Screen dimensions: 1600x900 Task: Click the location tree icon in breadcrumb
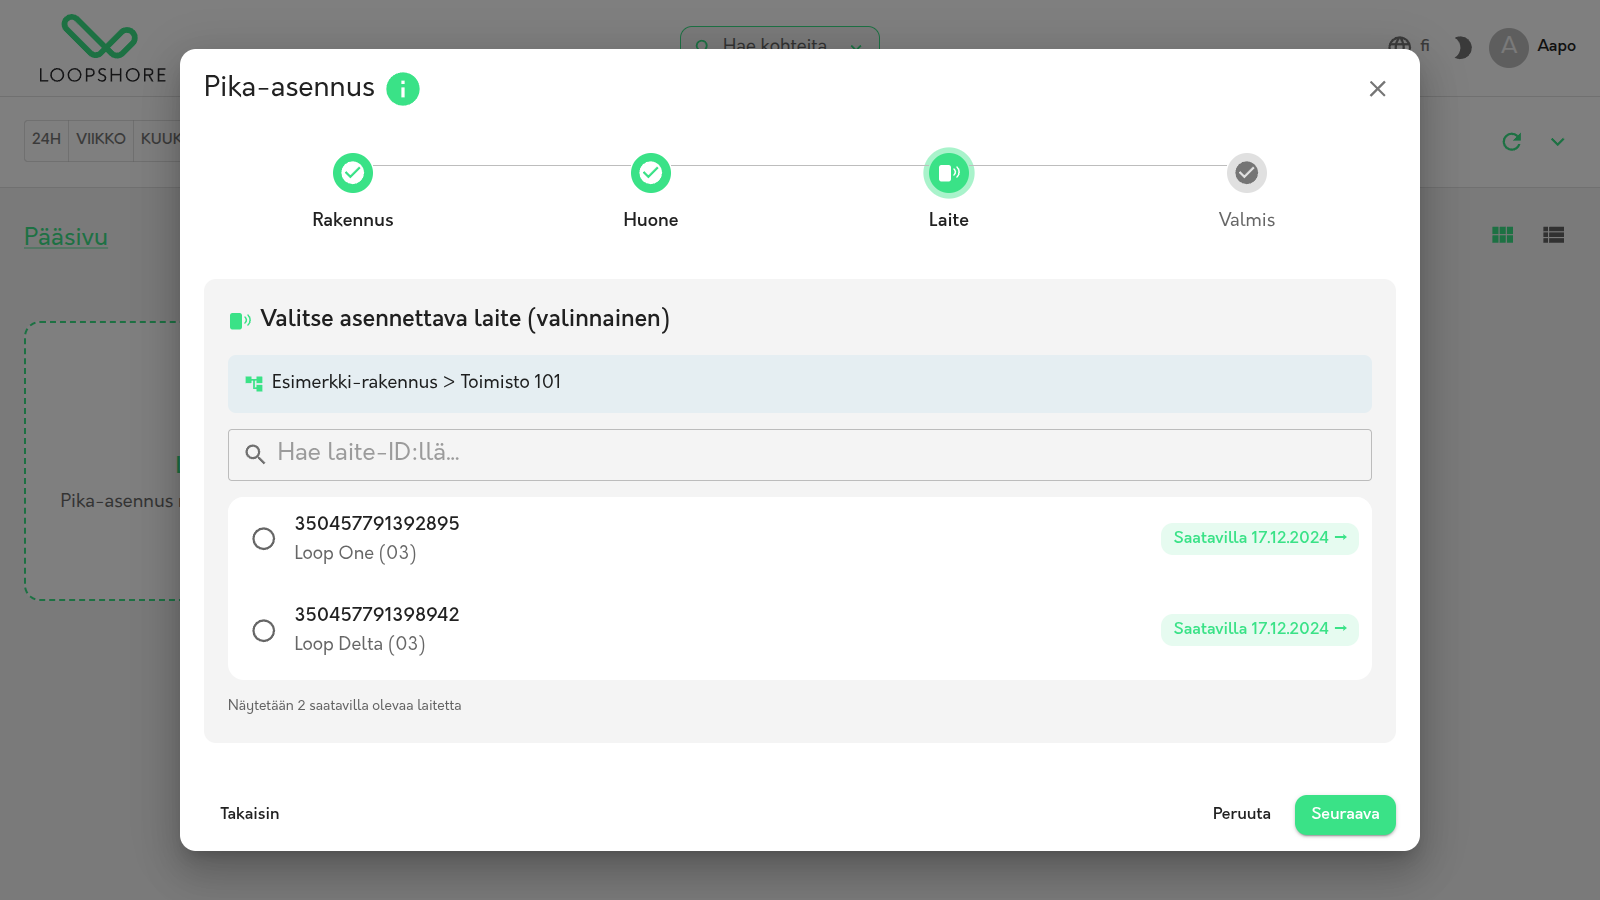point(254,383)
